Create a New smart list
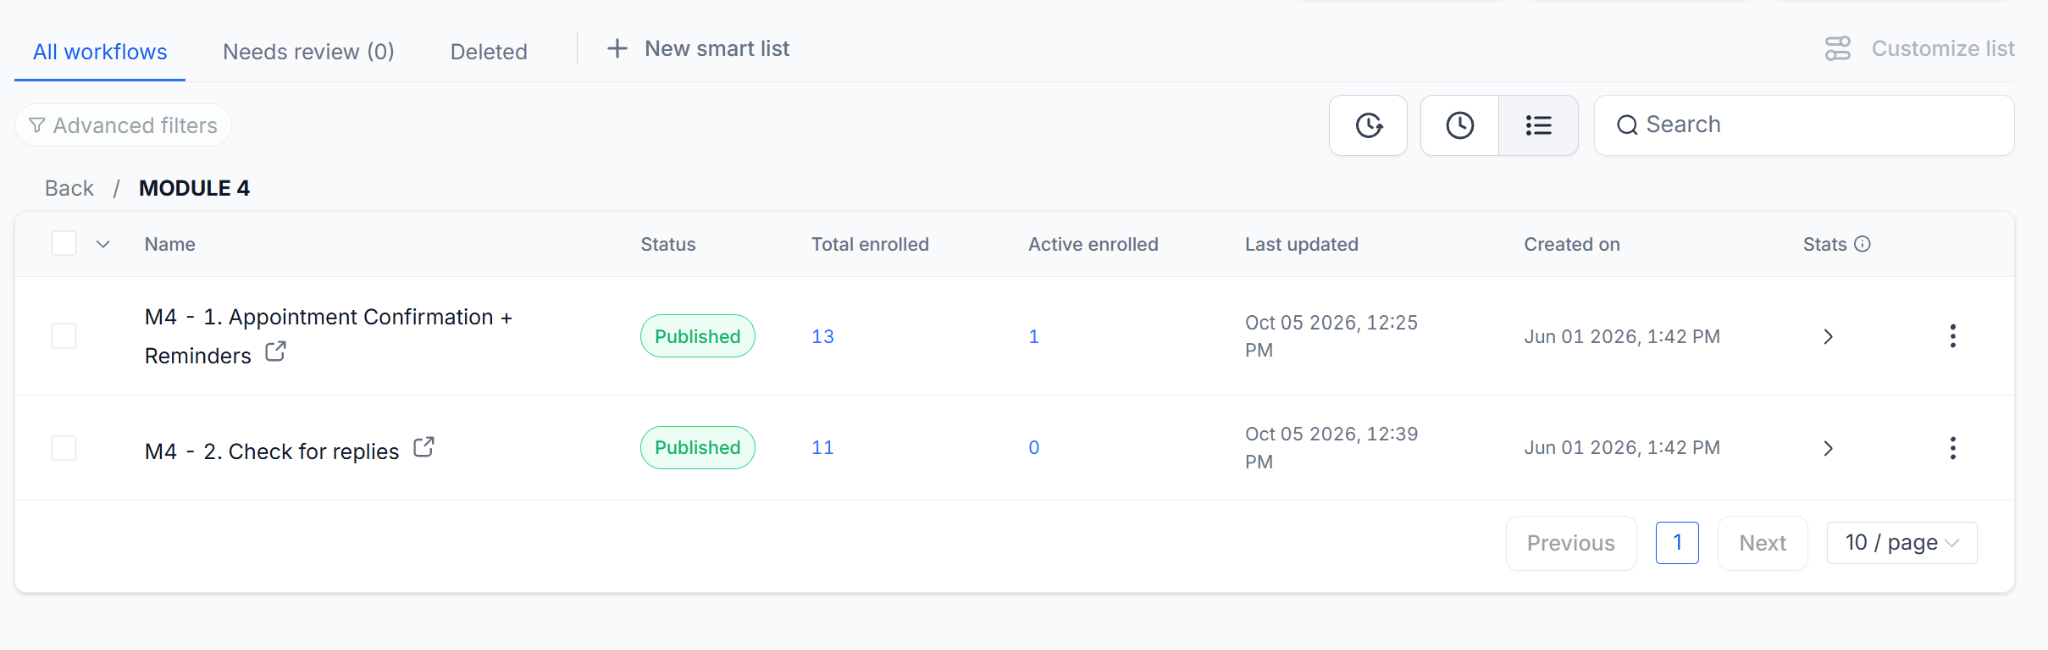This screenshot has width=2048, height=650. [x=699, y=49]
